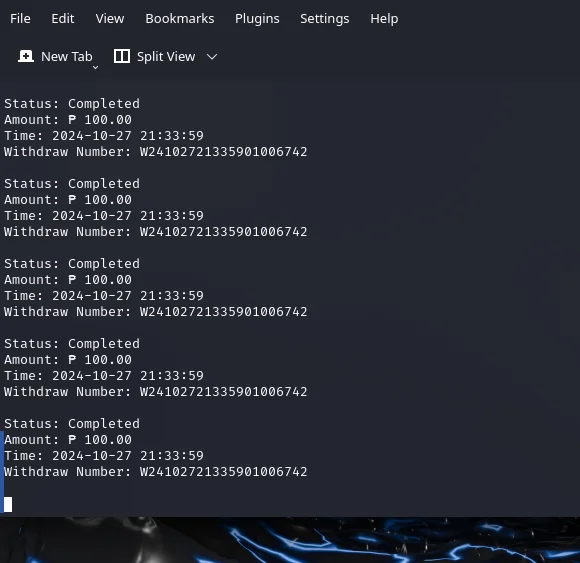Open the Edit menu
Image resolution: width=580 pixels, height=563 pixels.
pyautogui.click(x=63, y=18)
